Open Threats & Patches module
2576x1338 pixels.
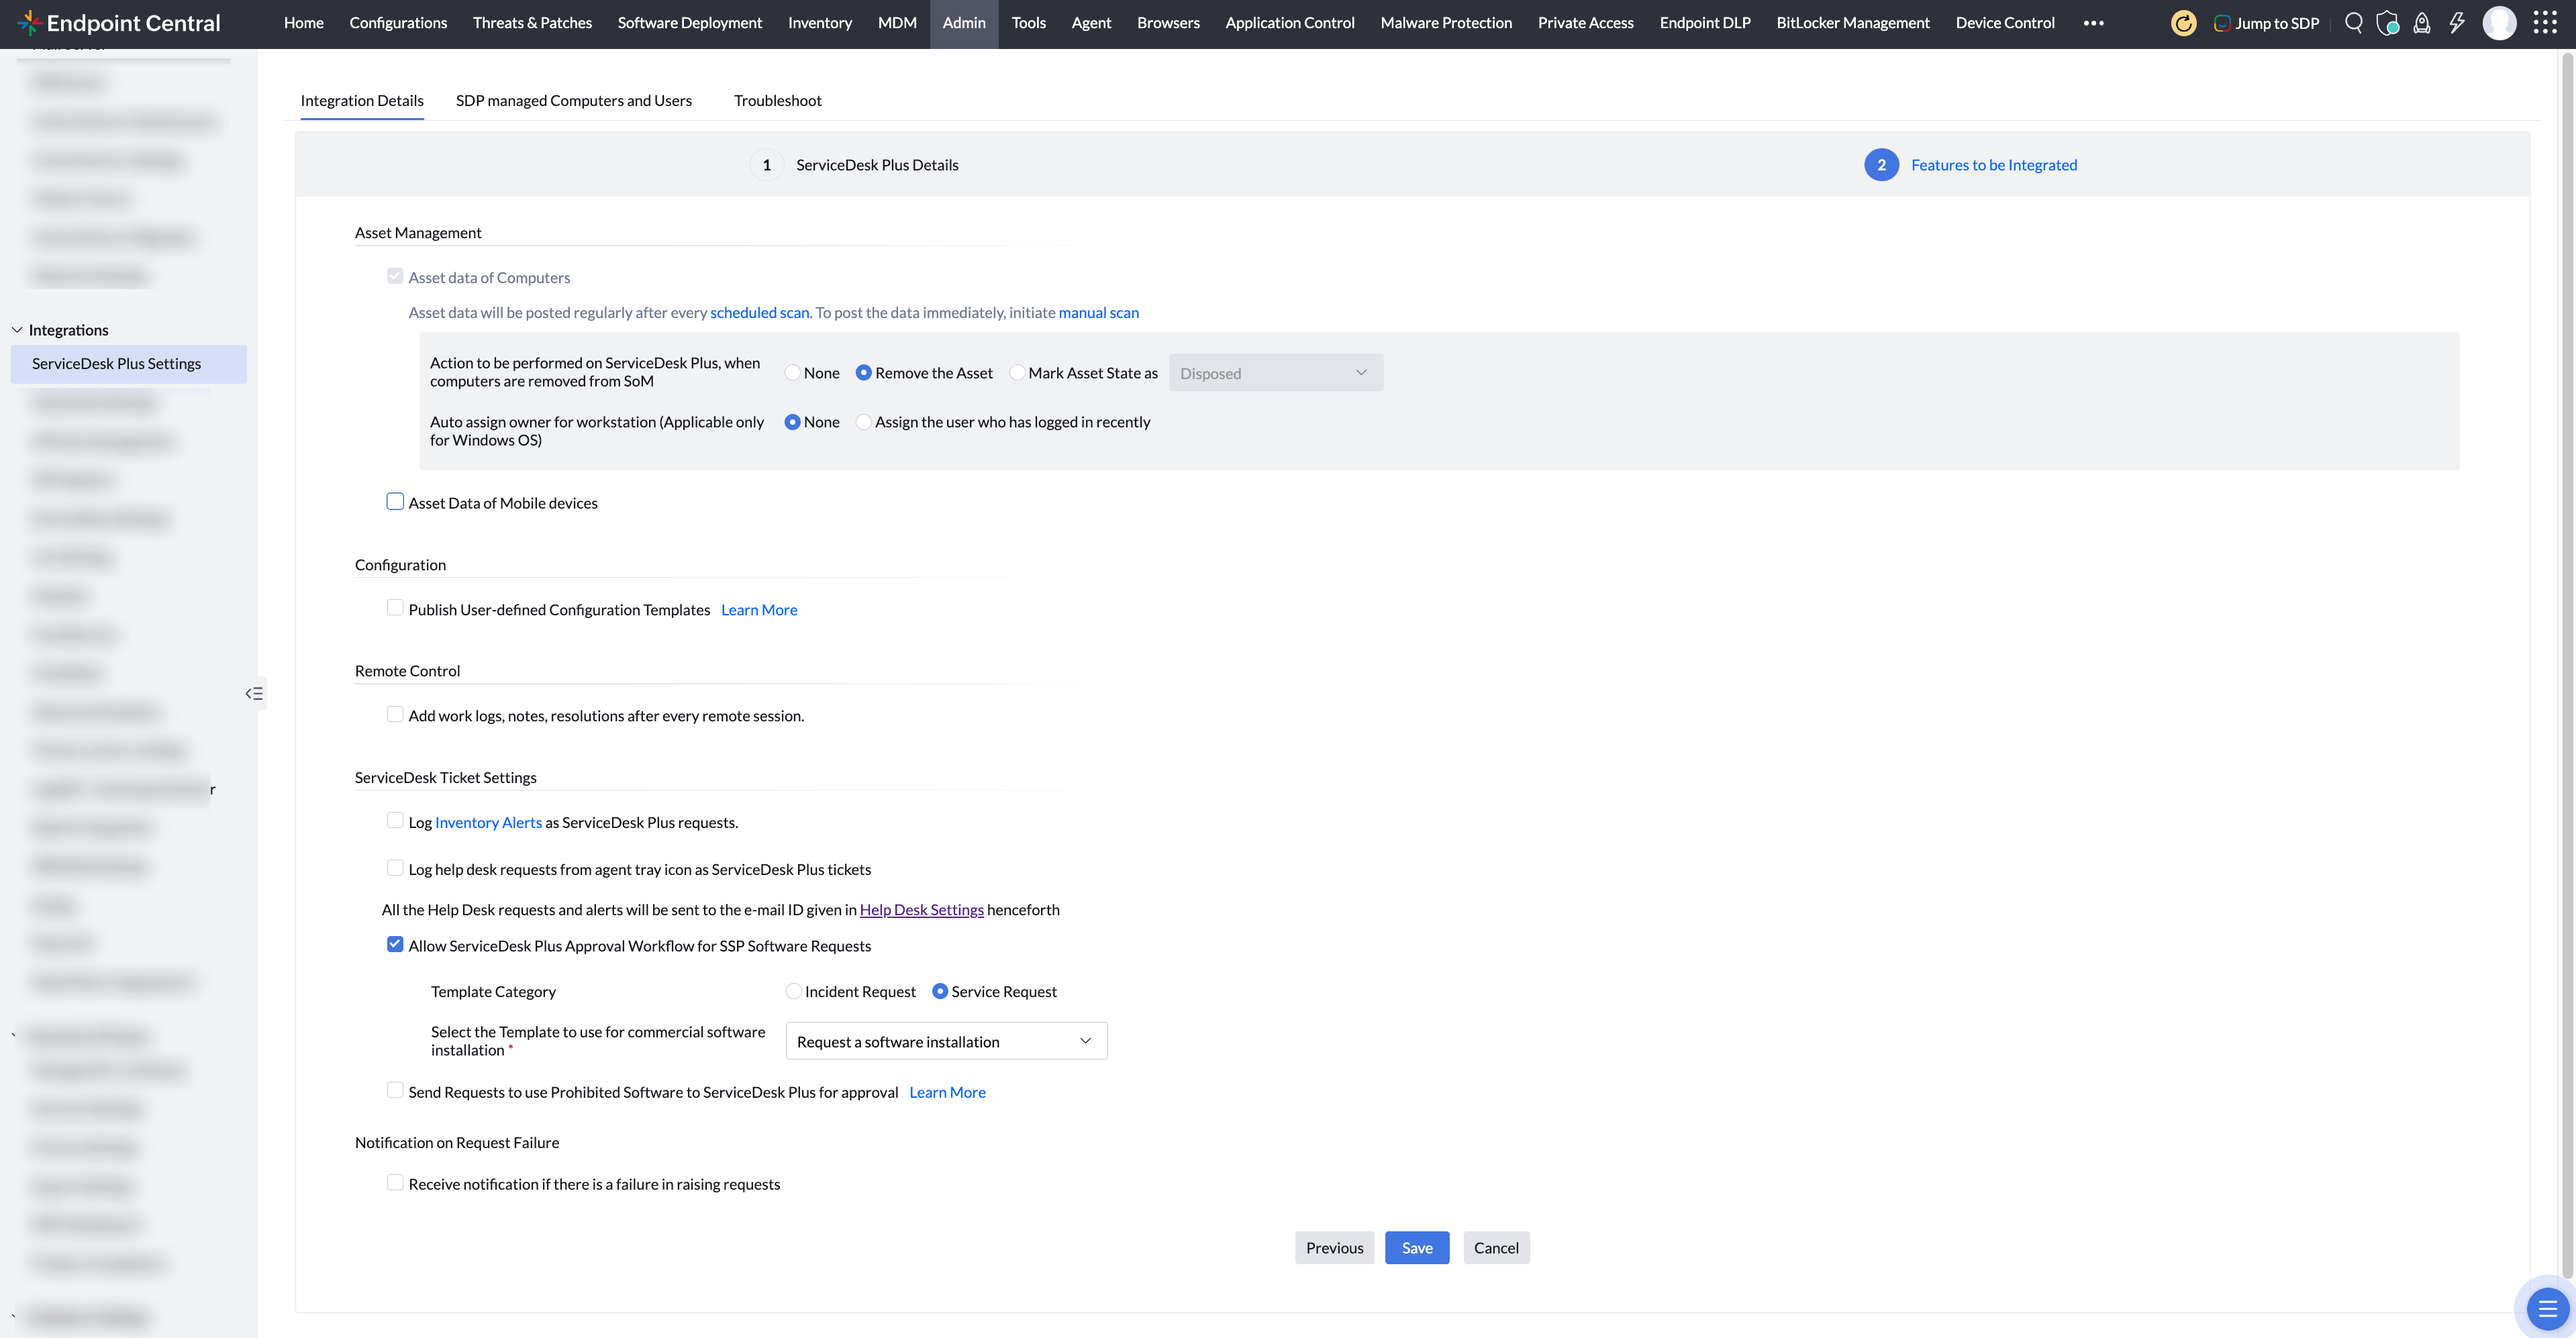point(532,23)
